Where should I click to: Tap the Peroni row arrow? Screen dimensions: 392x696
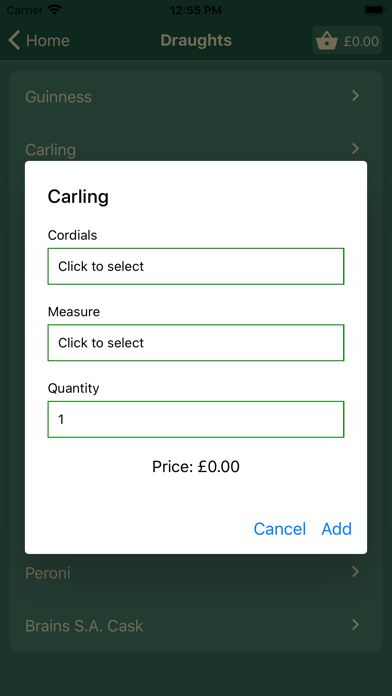pos(355,572)
